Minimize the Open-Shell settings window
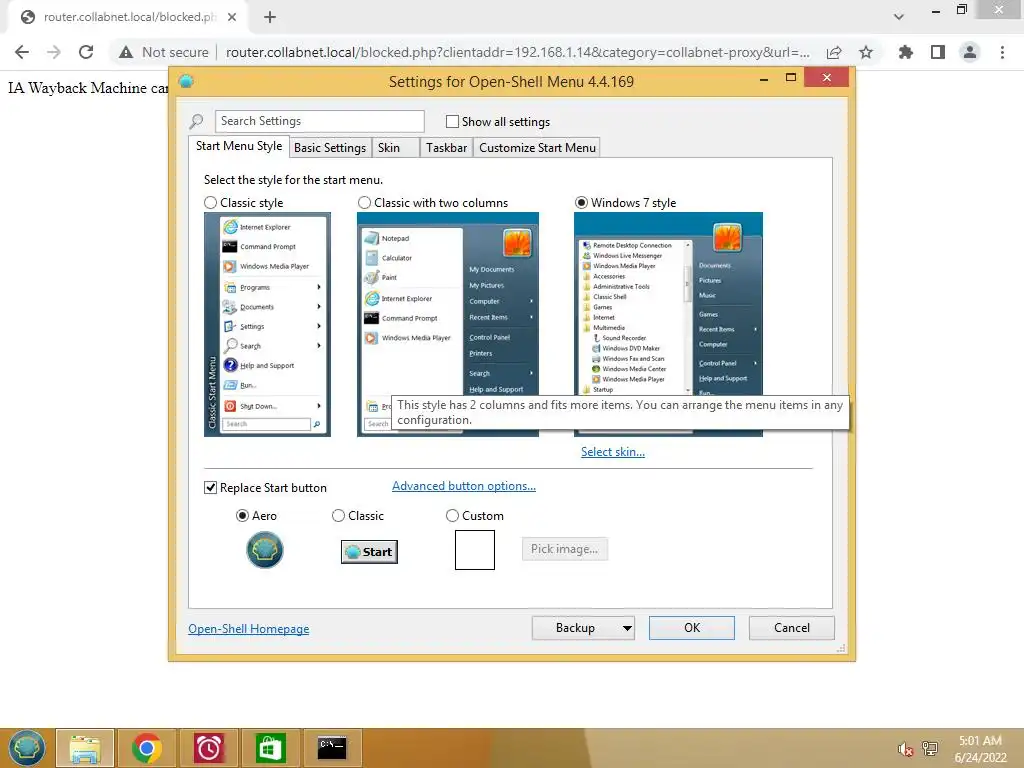 [x=763, y=79]
